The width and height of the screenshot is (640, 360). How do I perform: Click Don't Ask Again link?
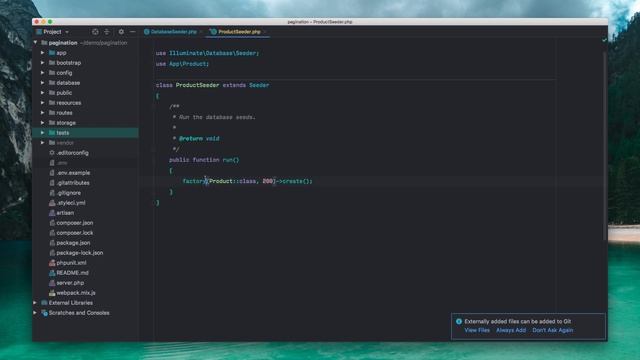(x=553, y=330)
